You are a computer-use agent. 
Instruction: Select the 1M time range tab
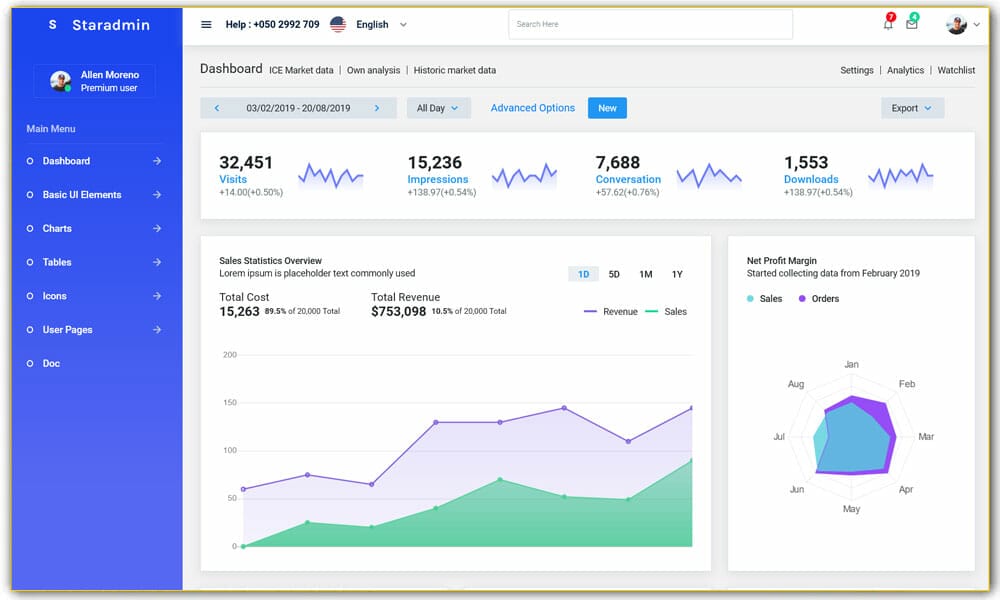[x=646, y=274]
